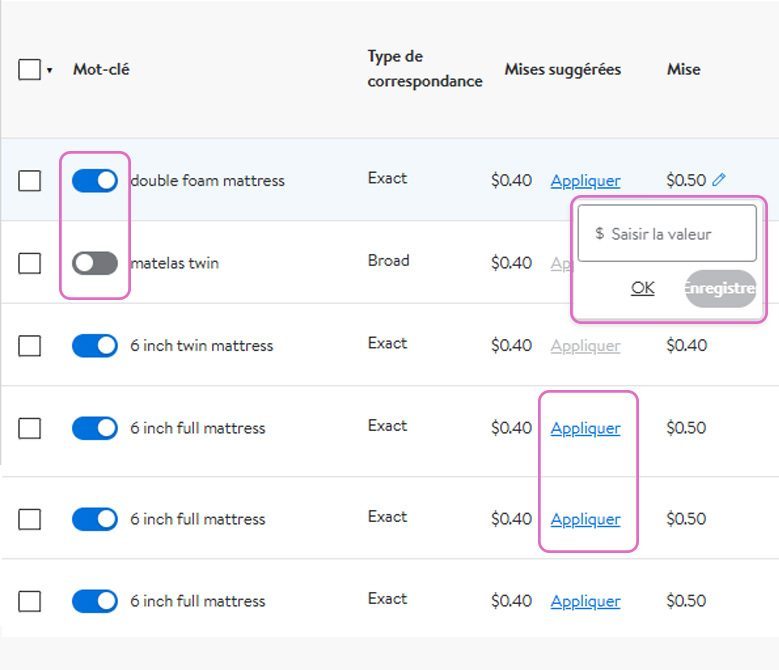This screenshot has width=779, height=670.
Task: Click the pencil edit icon beside $0.50 bid
Action: [x=719, y=180]
